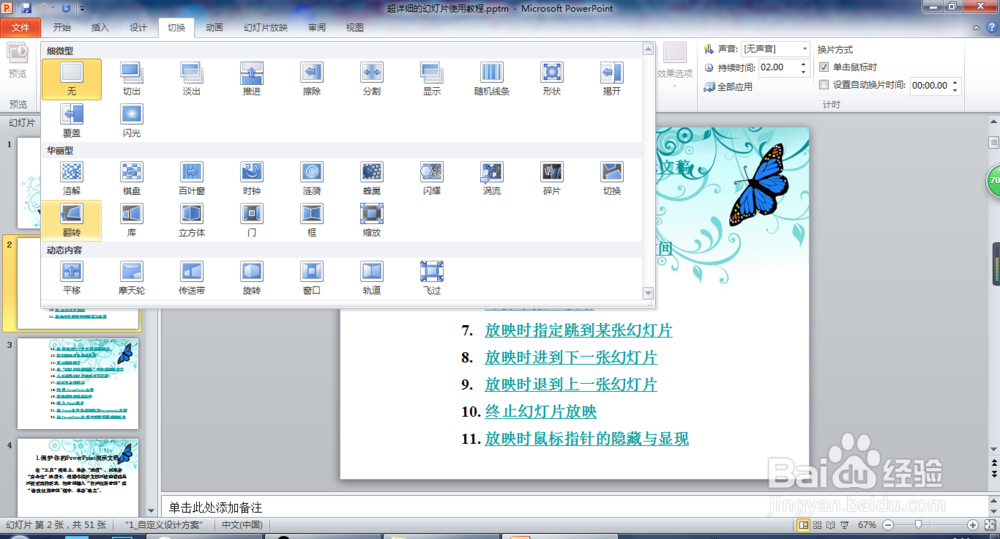Image resolution: width=1000 pixels, height=539 pixels.
Task: Choose the 立方体 cube transition
Action: click(191, 220)
